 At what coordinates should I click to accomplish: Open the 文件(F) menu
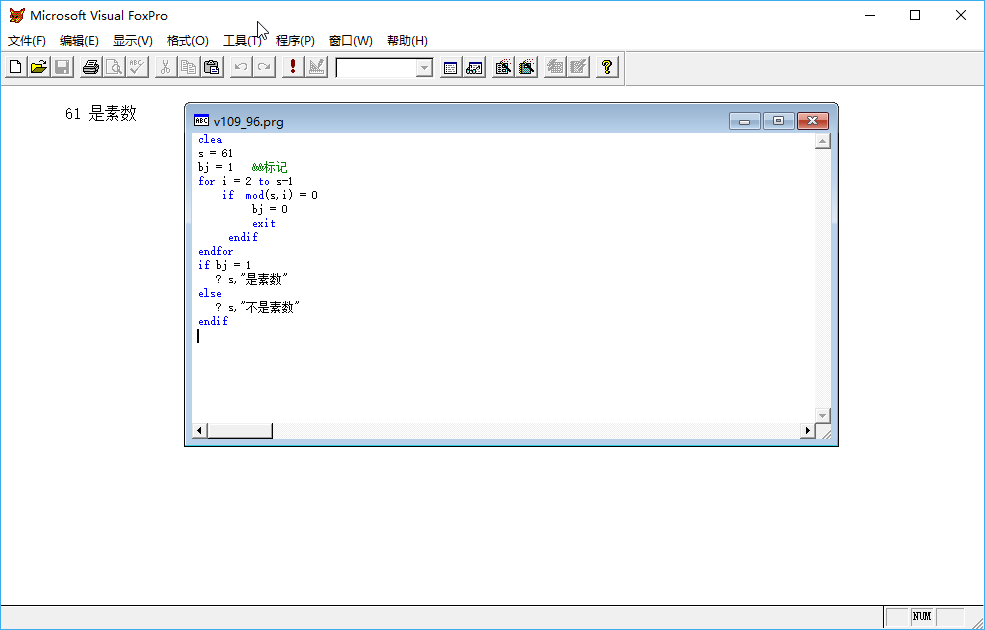coord(26,41)
